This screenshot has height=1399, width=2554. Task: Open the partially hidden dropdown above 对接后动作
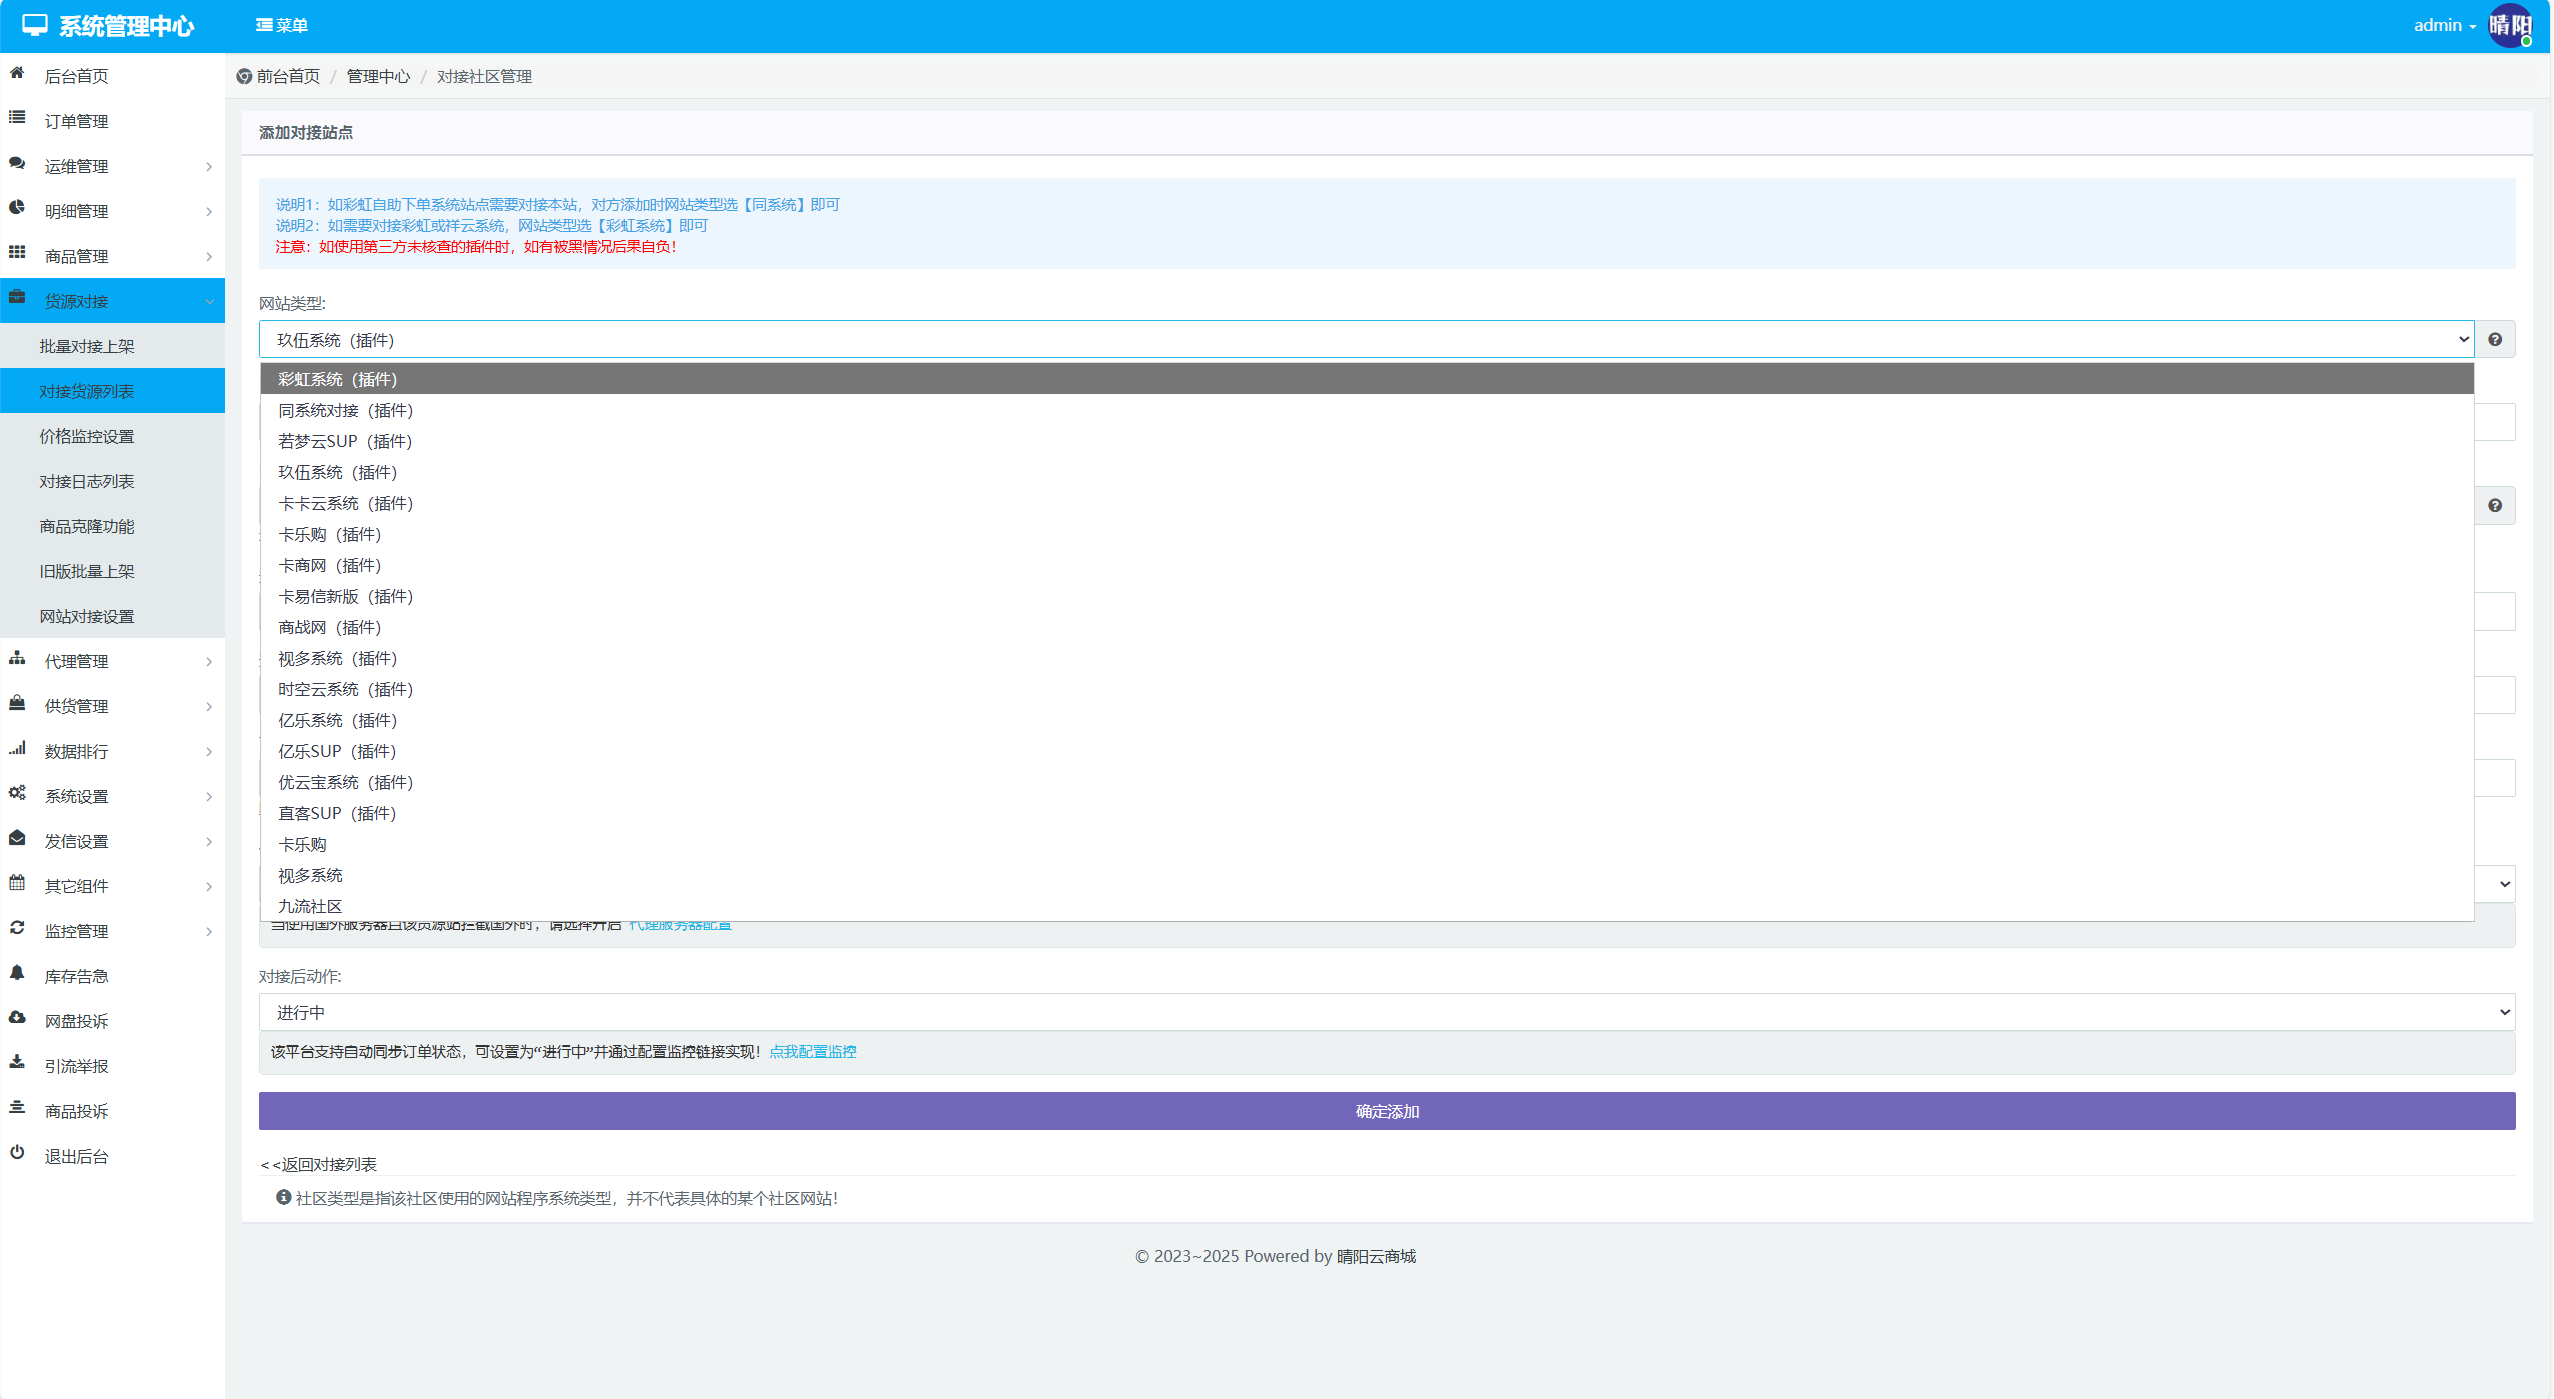2495,884
